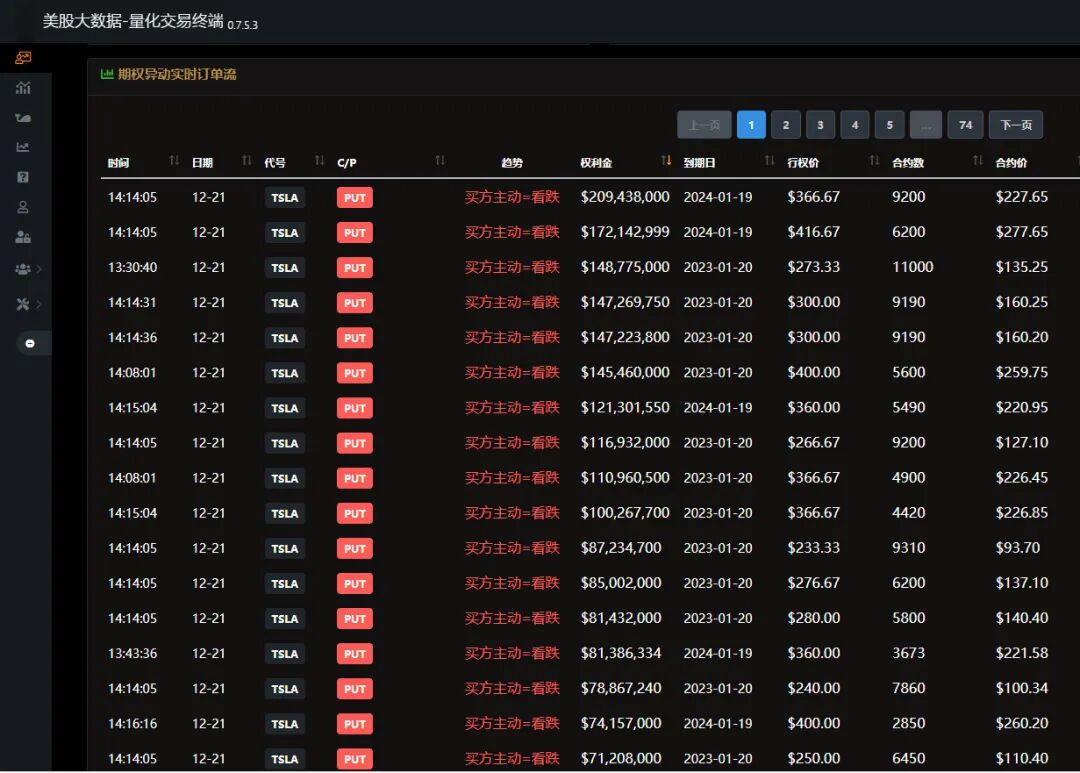Sort table by the 行权价 column arrows
1080x773 pixels.
tap(874, 161)
